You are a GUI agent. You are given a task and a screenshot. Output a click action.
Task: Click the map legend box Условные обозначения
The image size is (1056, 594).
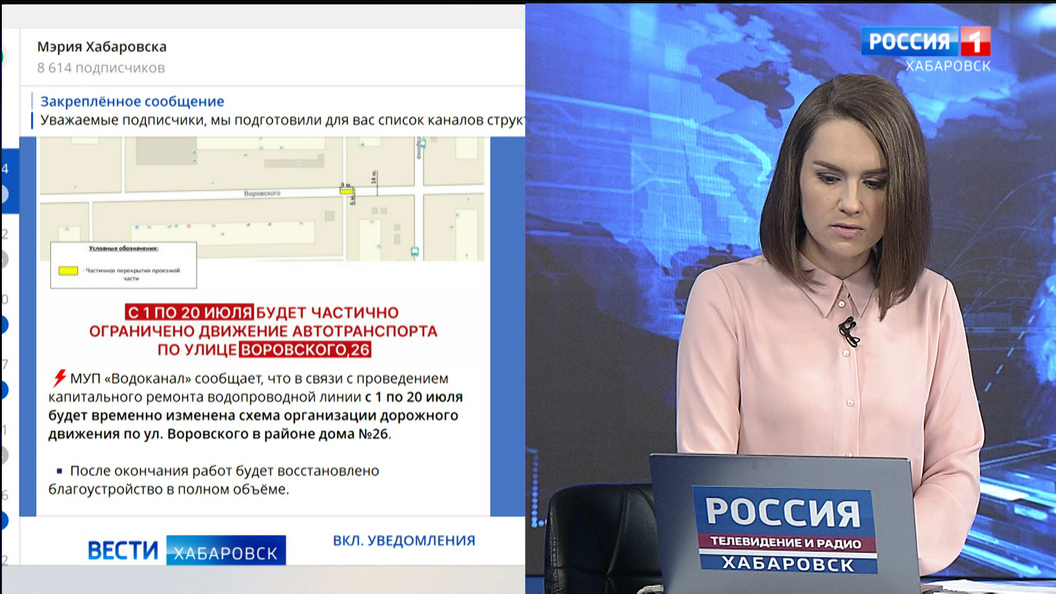124,265
